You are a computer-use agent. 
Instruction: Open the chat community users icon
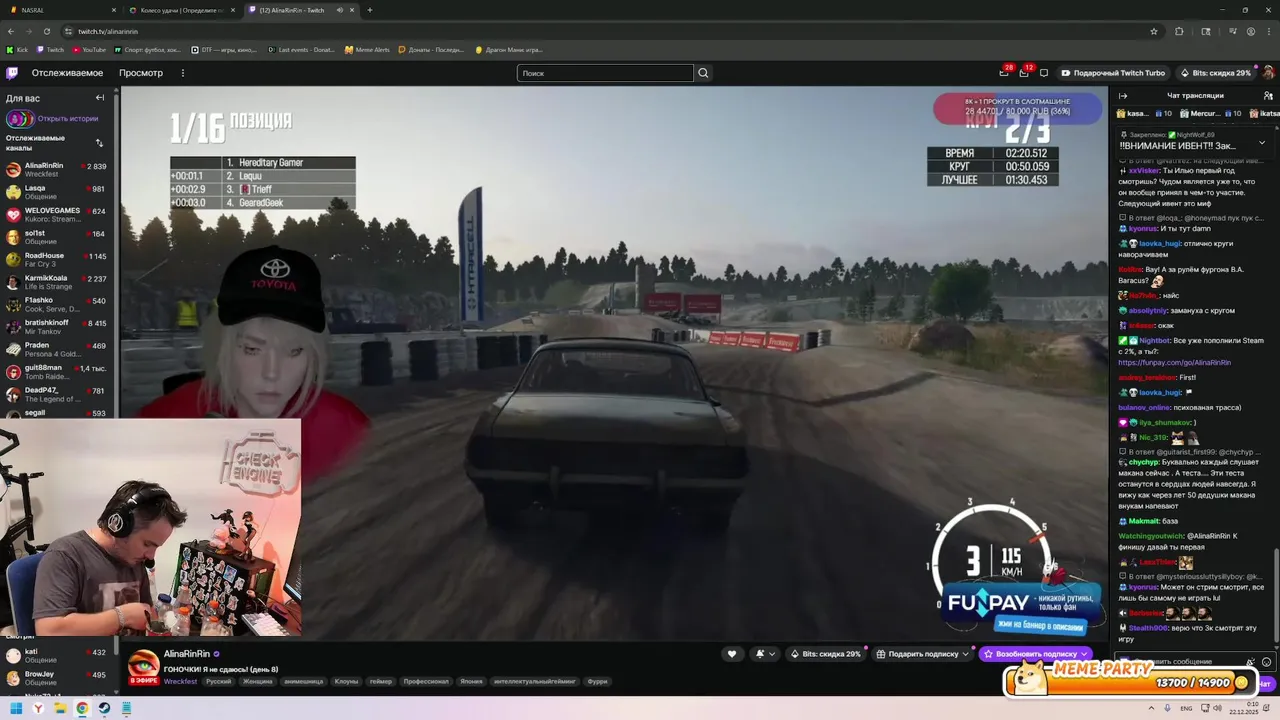click(x=1268, y=96)
